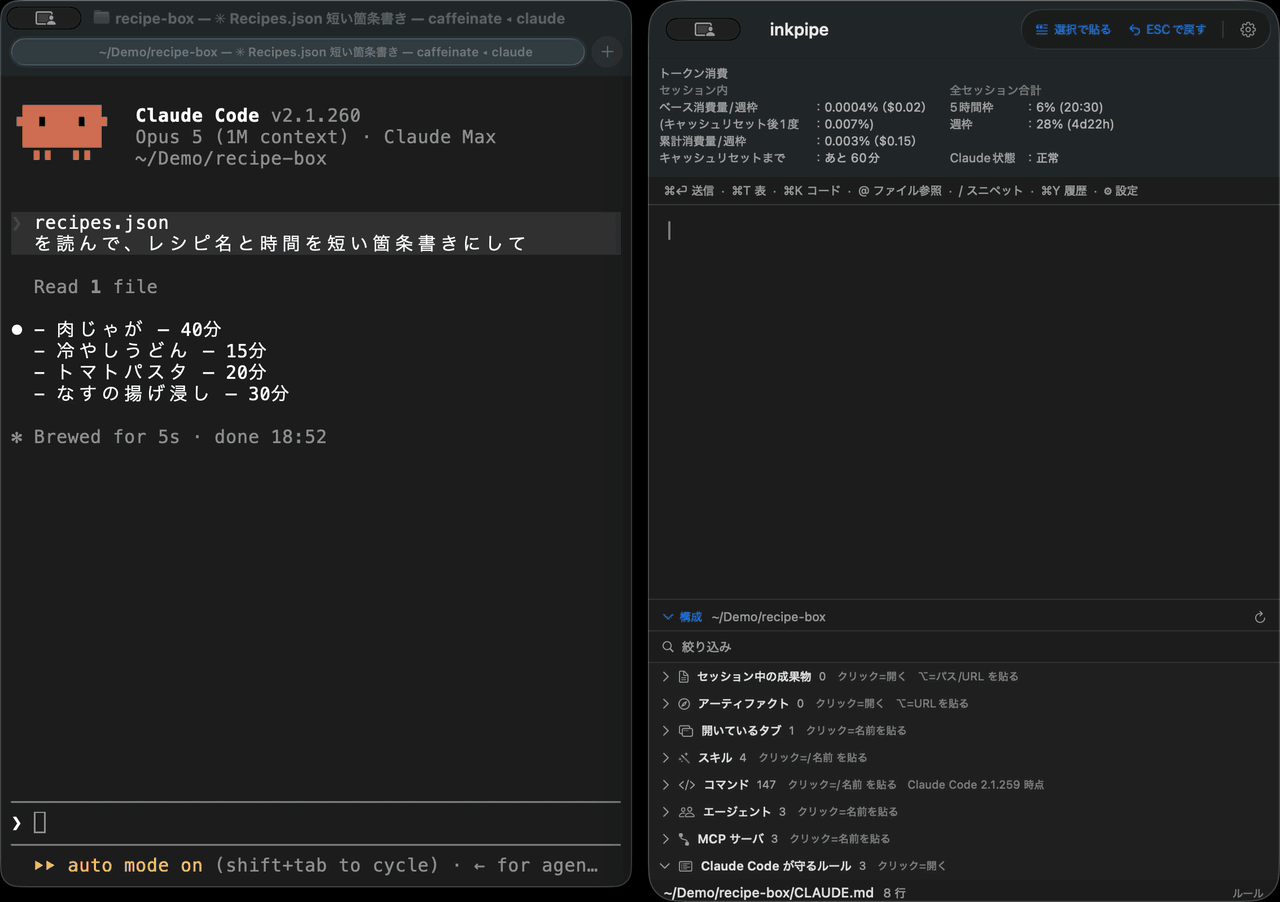This screenshot has height=902, width=1280.
Task: Click the inkpipe text editor area
Action: pos(964,400)
